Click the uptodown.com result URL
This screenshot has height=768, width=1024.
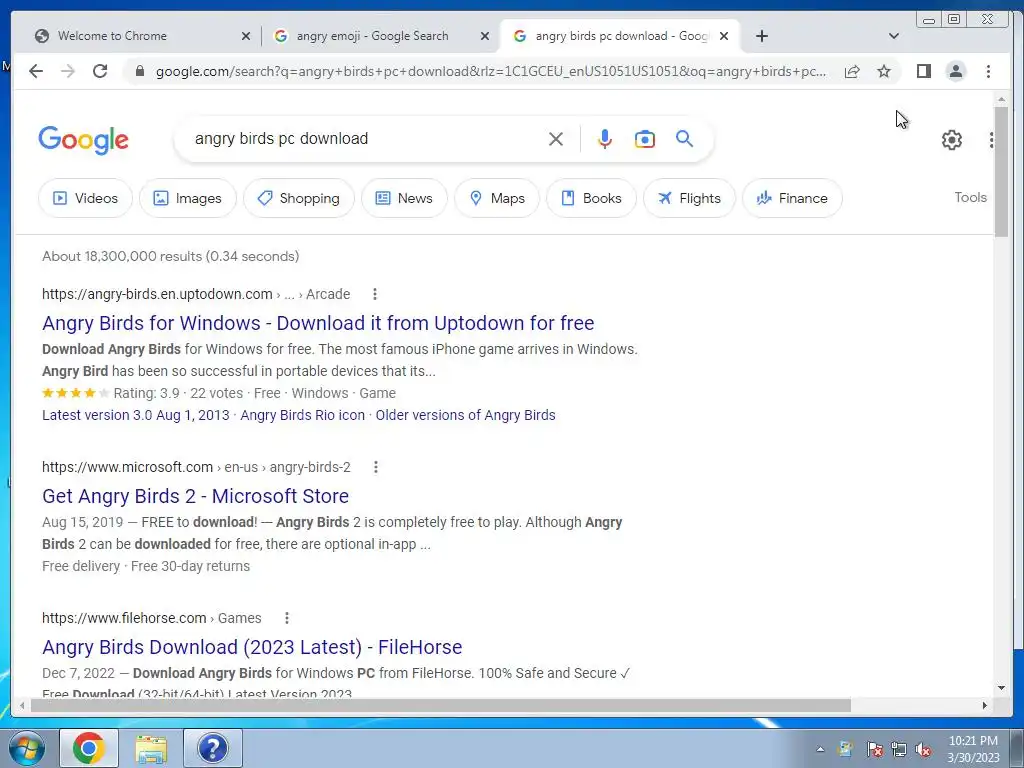click(196, 294)
